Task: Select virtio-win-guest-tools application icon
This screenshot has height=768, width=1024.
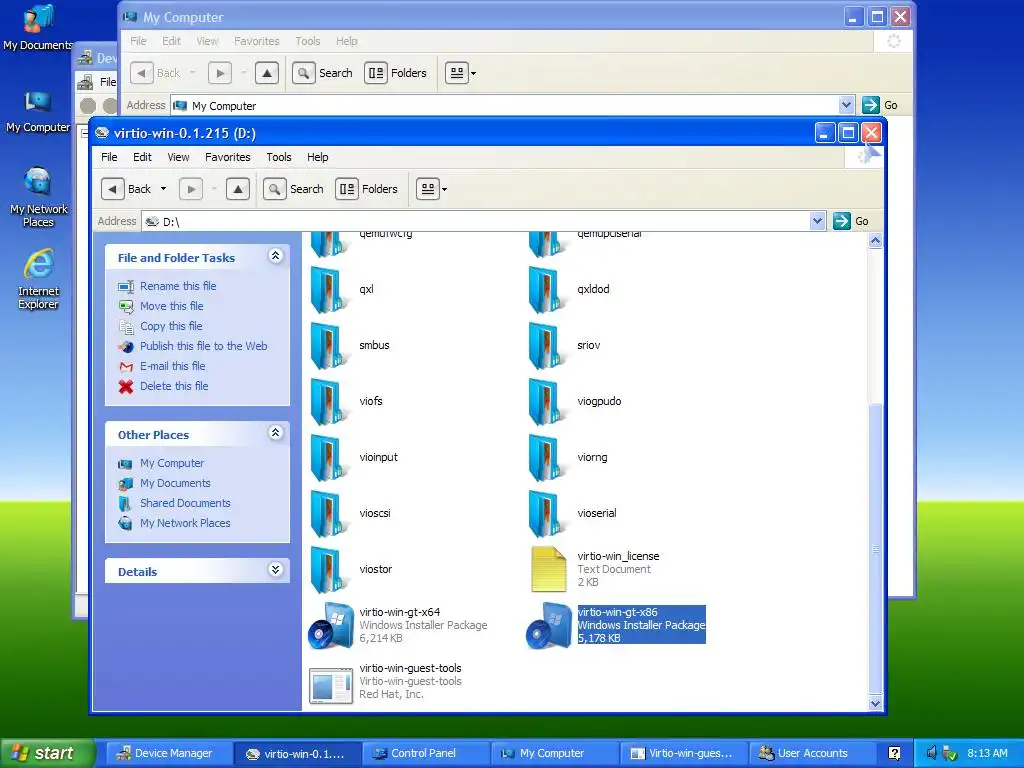Action: [331, 686]
